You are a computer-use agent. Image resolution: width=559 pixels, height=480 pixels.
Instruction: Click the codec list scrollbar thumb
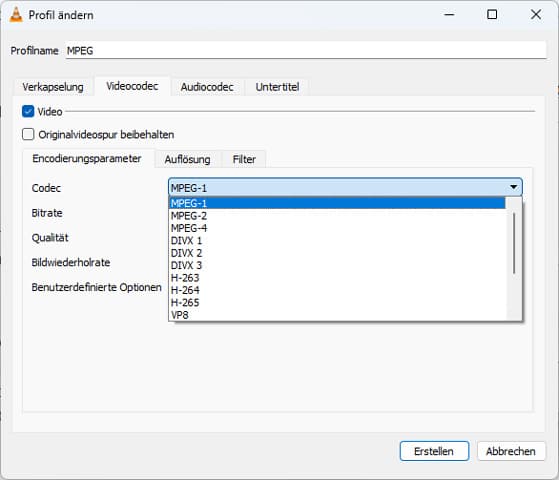[x=514, y=243]
